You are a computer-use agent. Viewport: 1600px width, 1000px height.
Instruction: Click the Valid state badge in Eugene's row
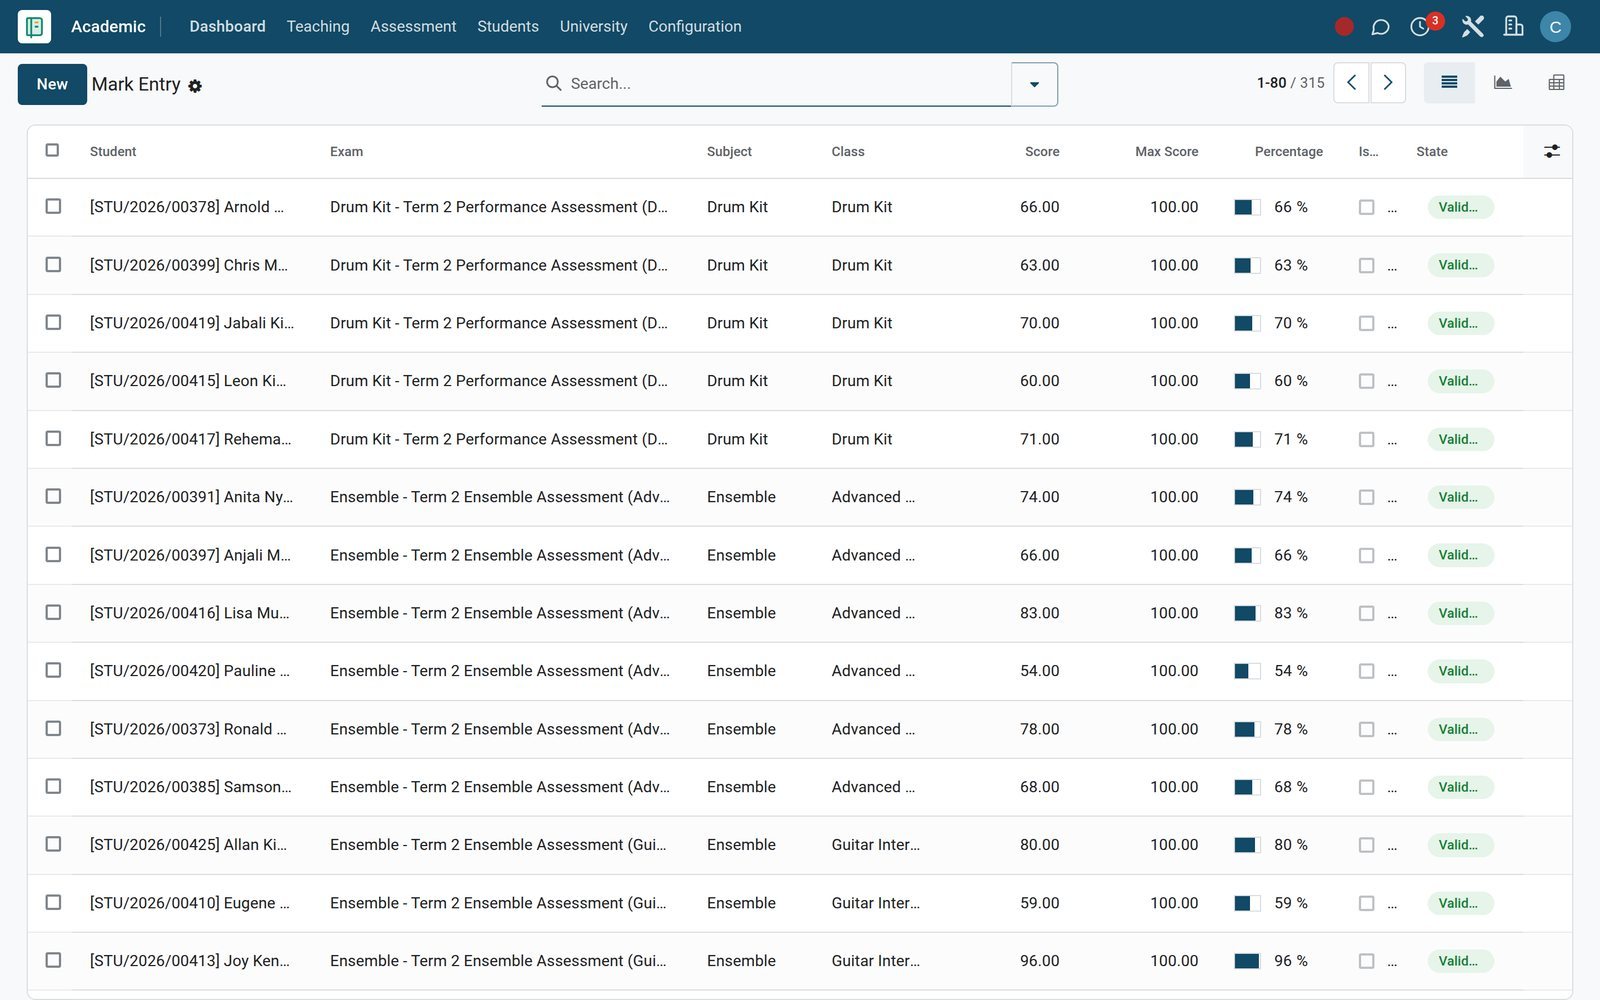coord(1460,903)
